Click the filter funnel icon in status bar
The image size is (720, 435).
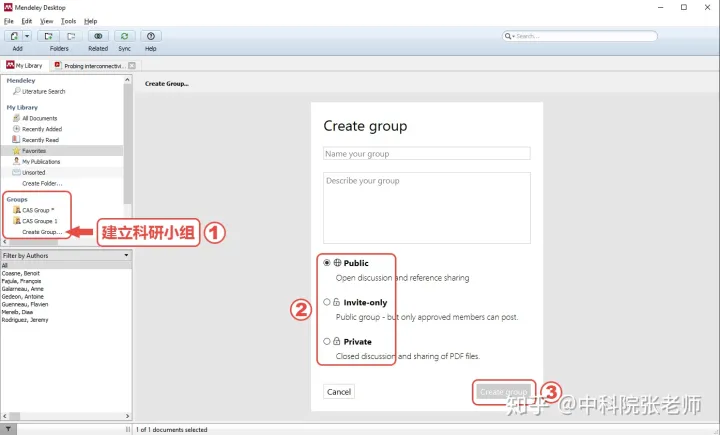[8, 429]
